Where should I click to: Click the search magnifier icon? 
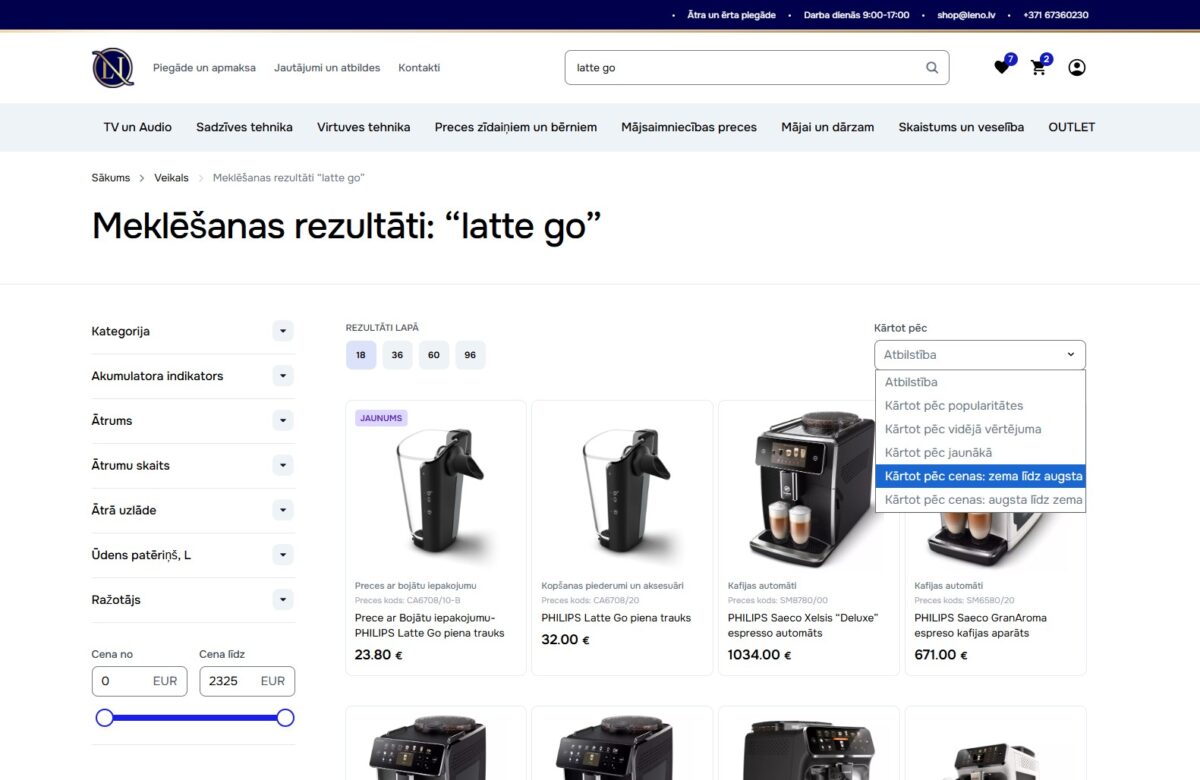pos(930,67)
